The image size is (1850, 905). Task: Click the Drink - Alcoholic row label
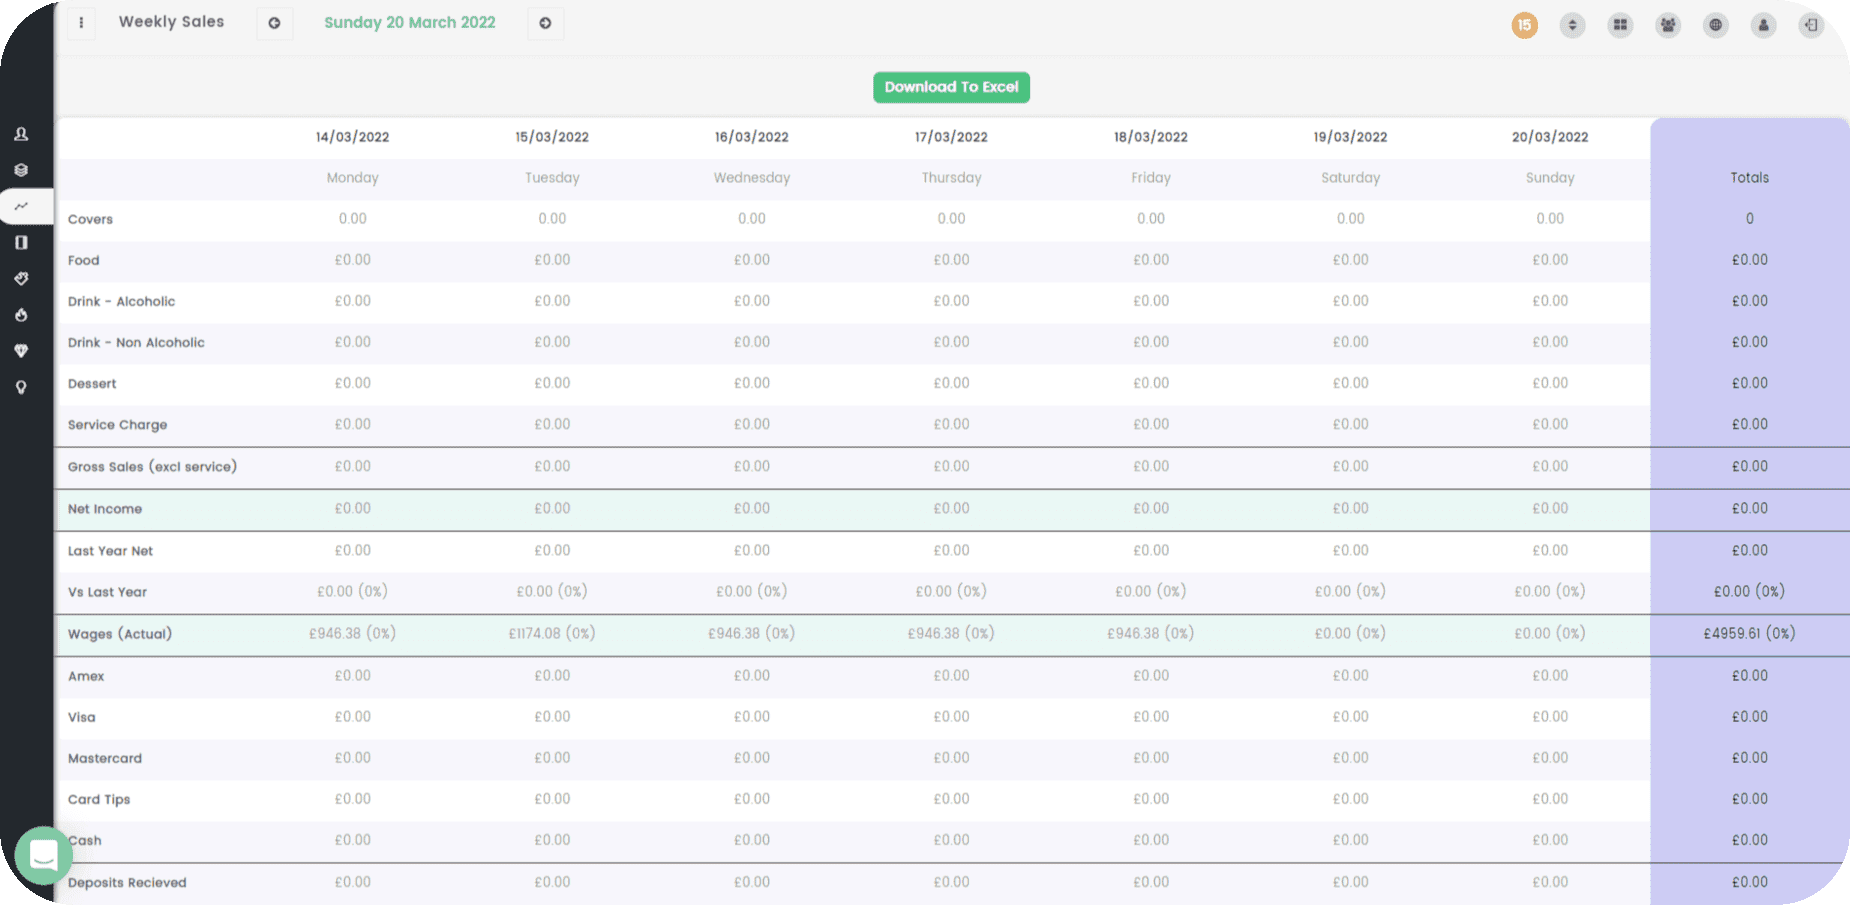tap(121, 301)
